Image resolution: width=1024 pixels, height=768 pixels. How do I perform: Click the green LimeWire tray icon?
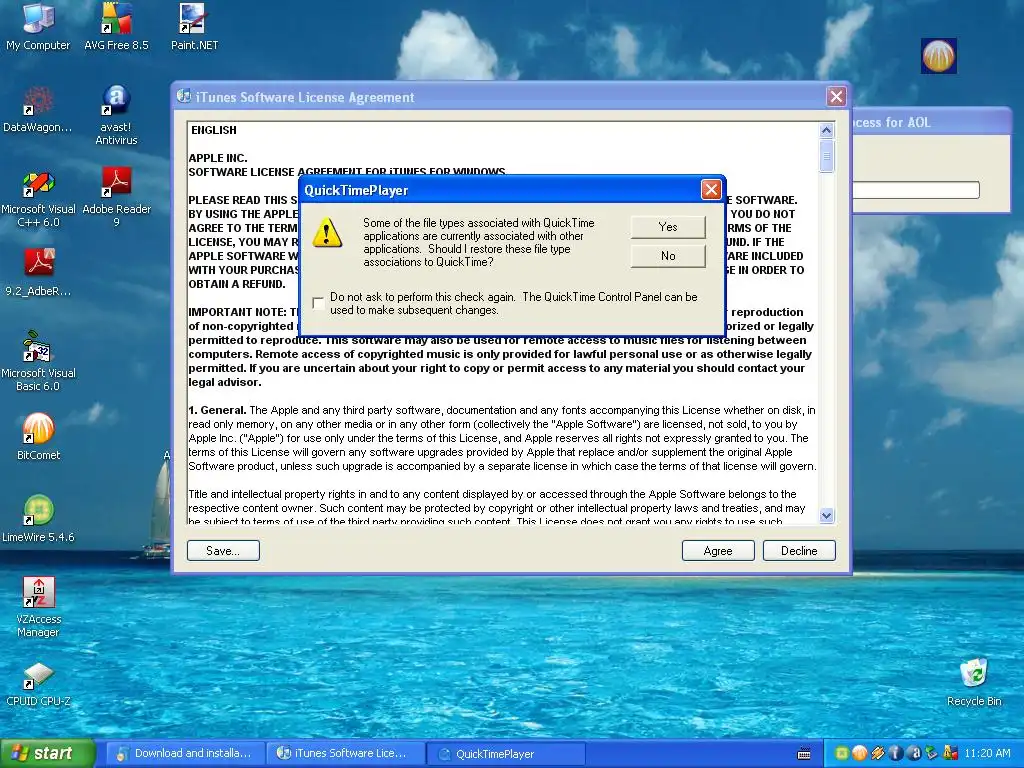pos(842,753)
